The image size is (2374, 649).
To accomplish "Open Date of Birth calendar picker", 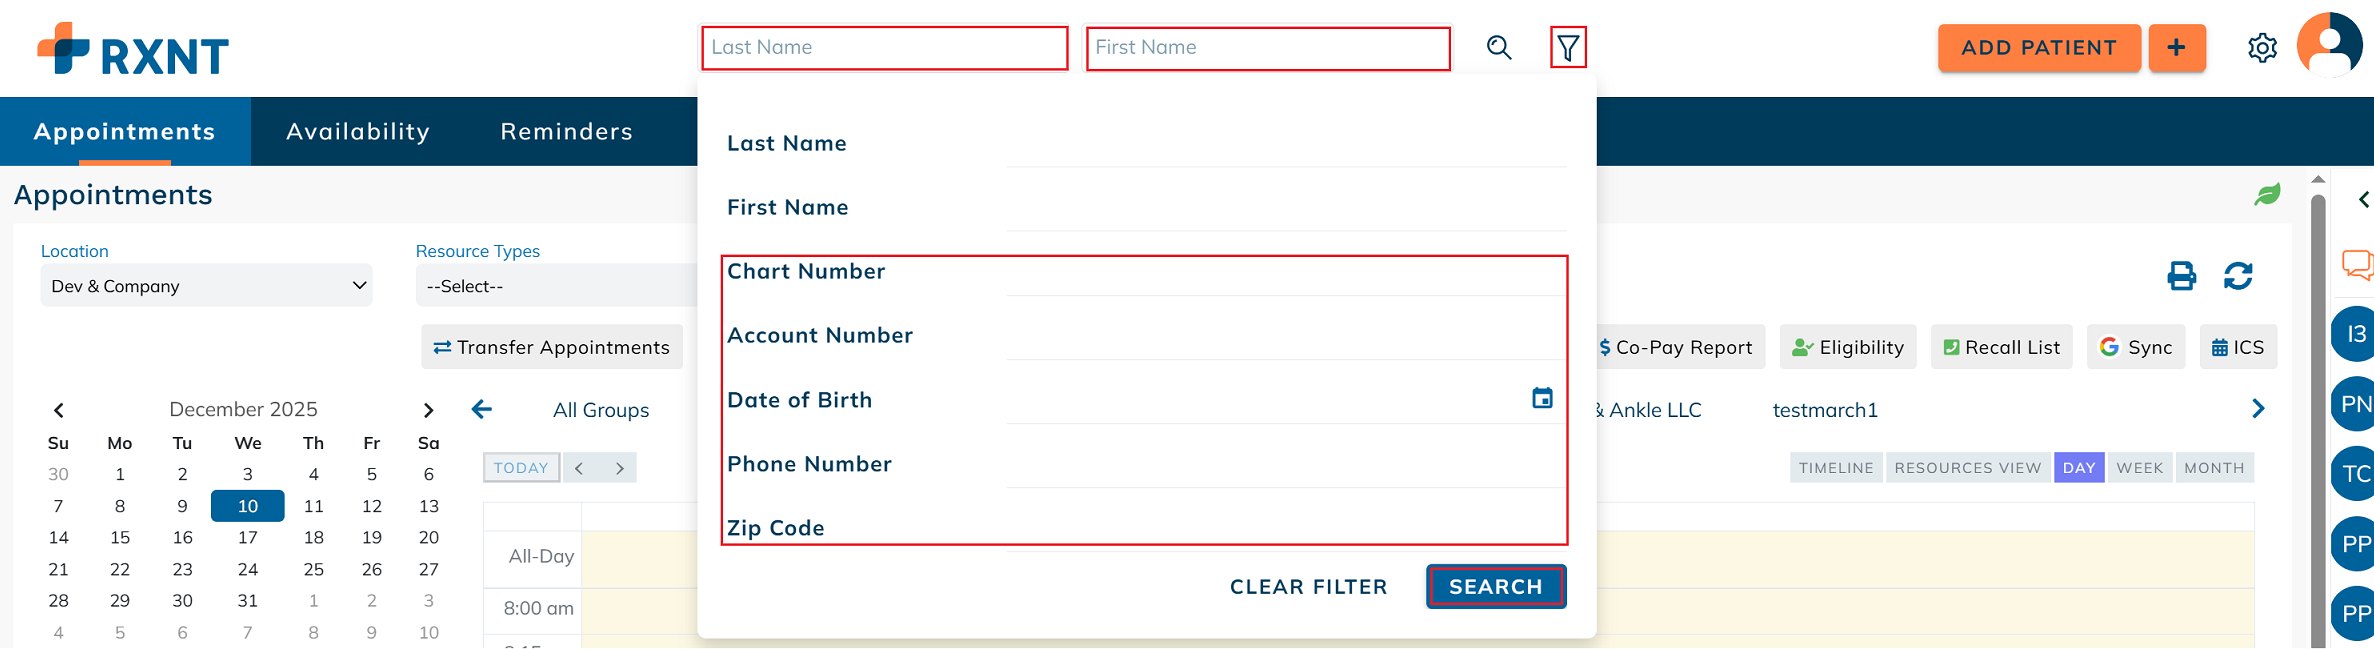I will (x=1542, y=398).
